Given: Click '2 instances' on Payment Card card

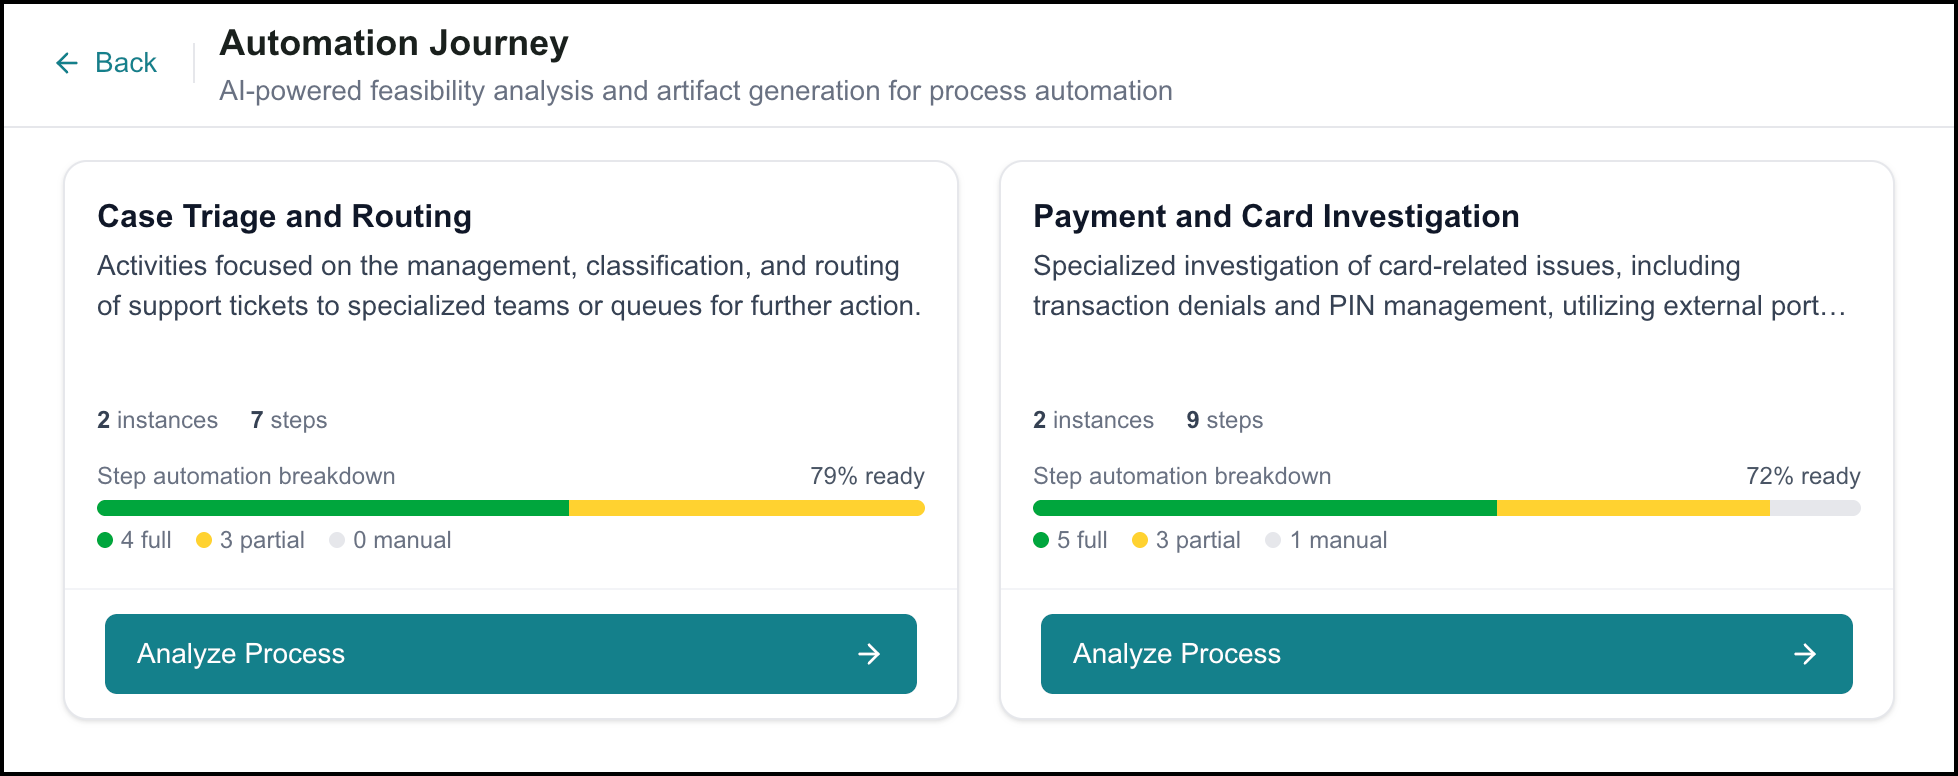Looking at the screenshot, I should tap(1093, 420).
